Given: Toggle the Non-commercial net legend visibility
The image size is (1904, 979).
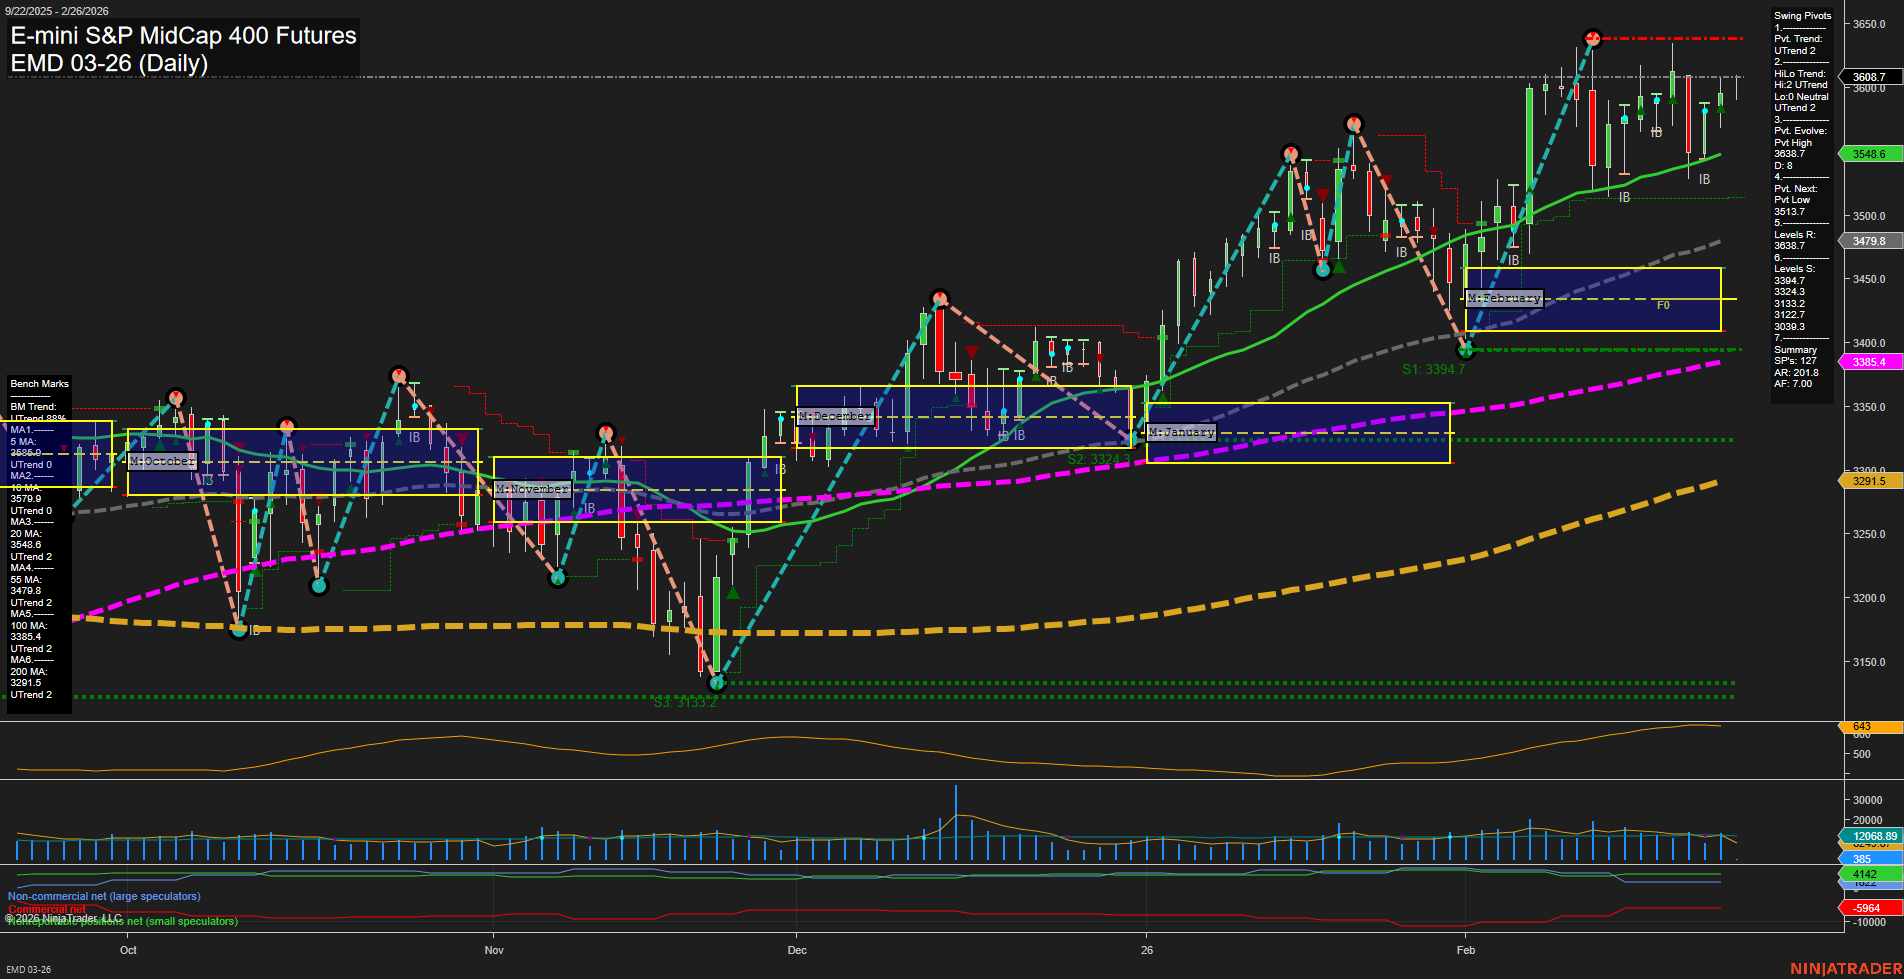Looking at the screenshot, I should (103, 896).
